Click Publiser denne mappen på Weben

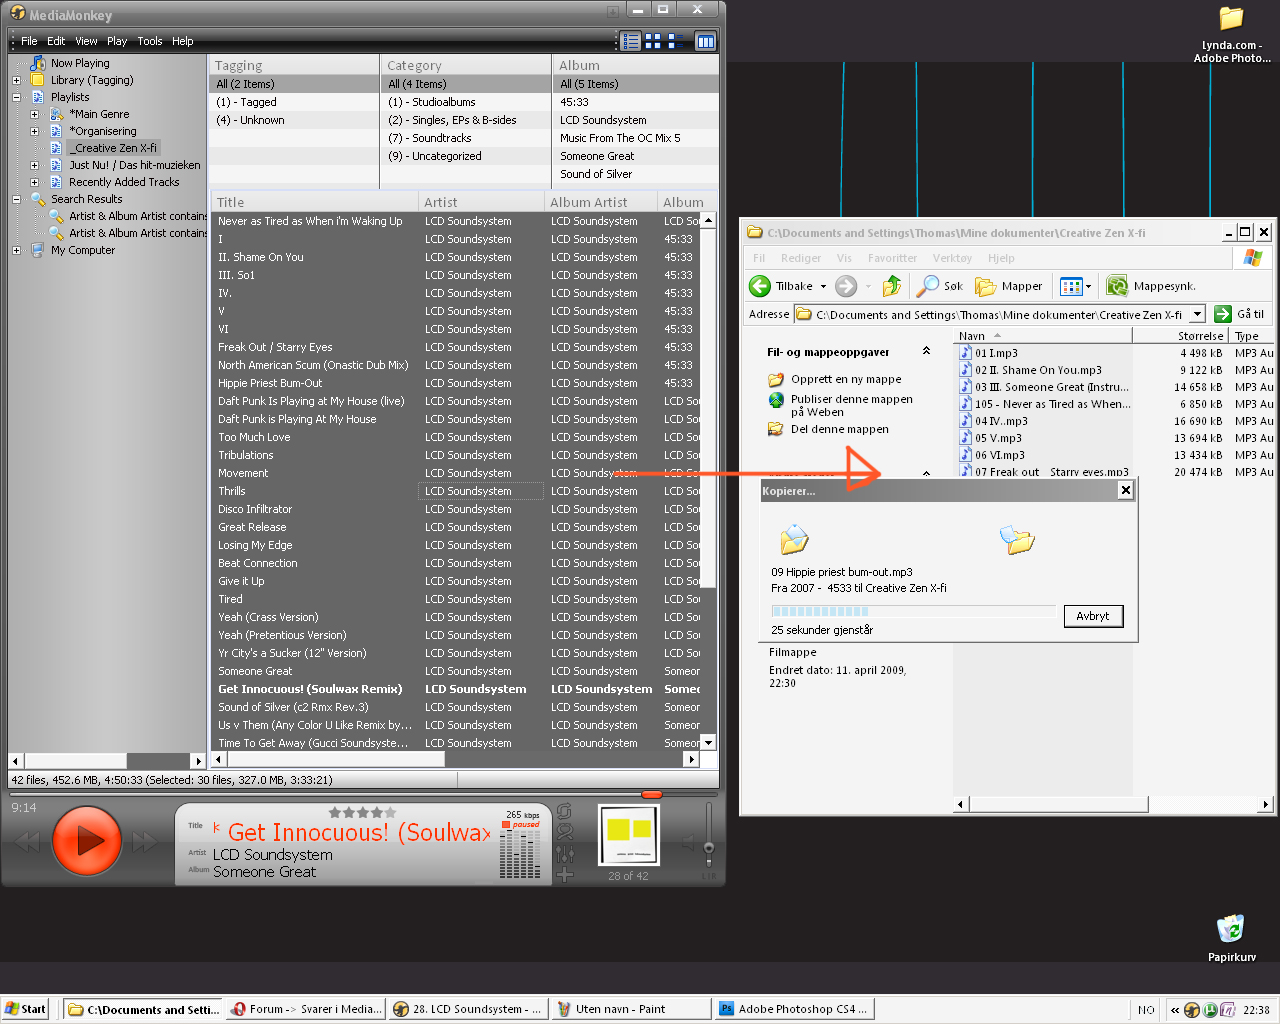pyautogui.click(x=852, y=405)
